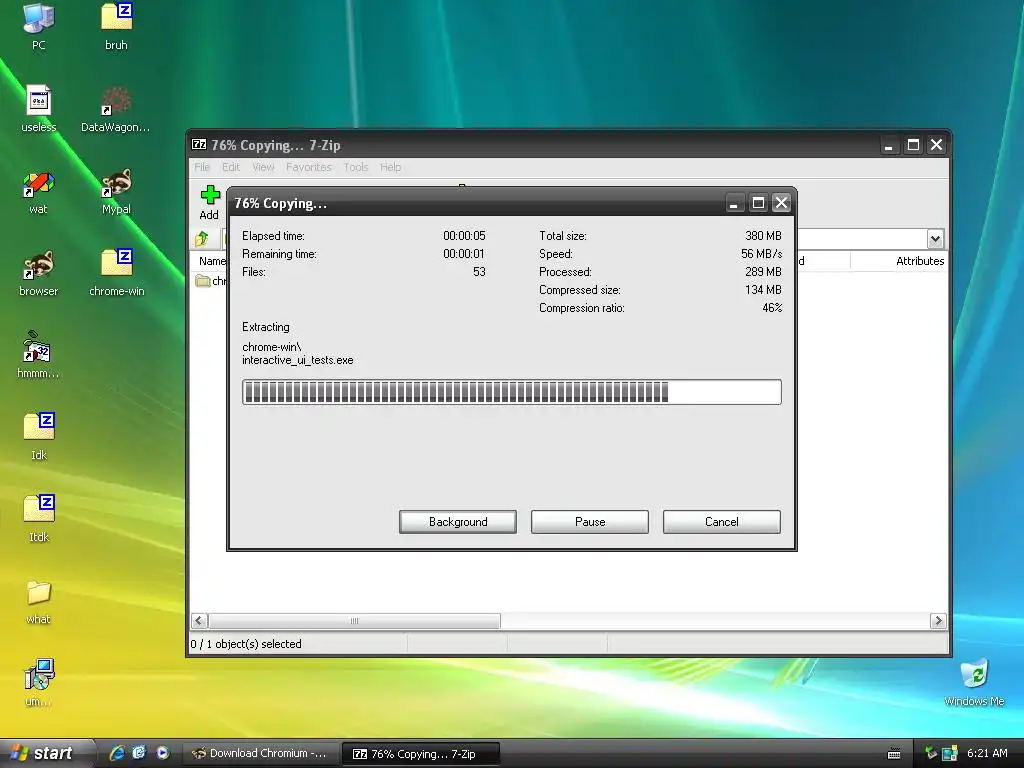Image resolution: width=1024 pixels, height=768 pixels.
Task: Cancel the copying operation
Action: 722,522
